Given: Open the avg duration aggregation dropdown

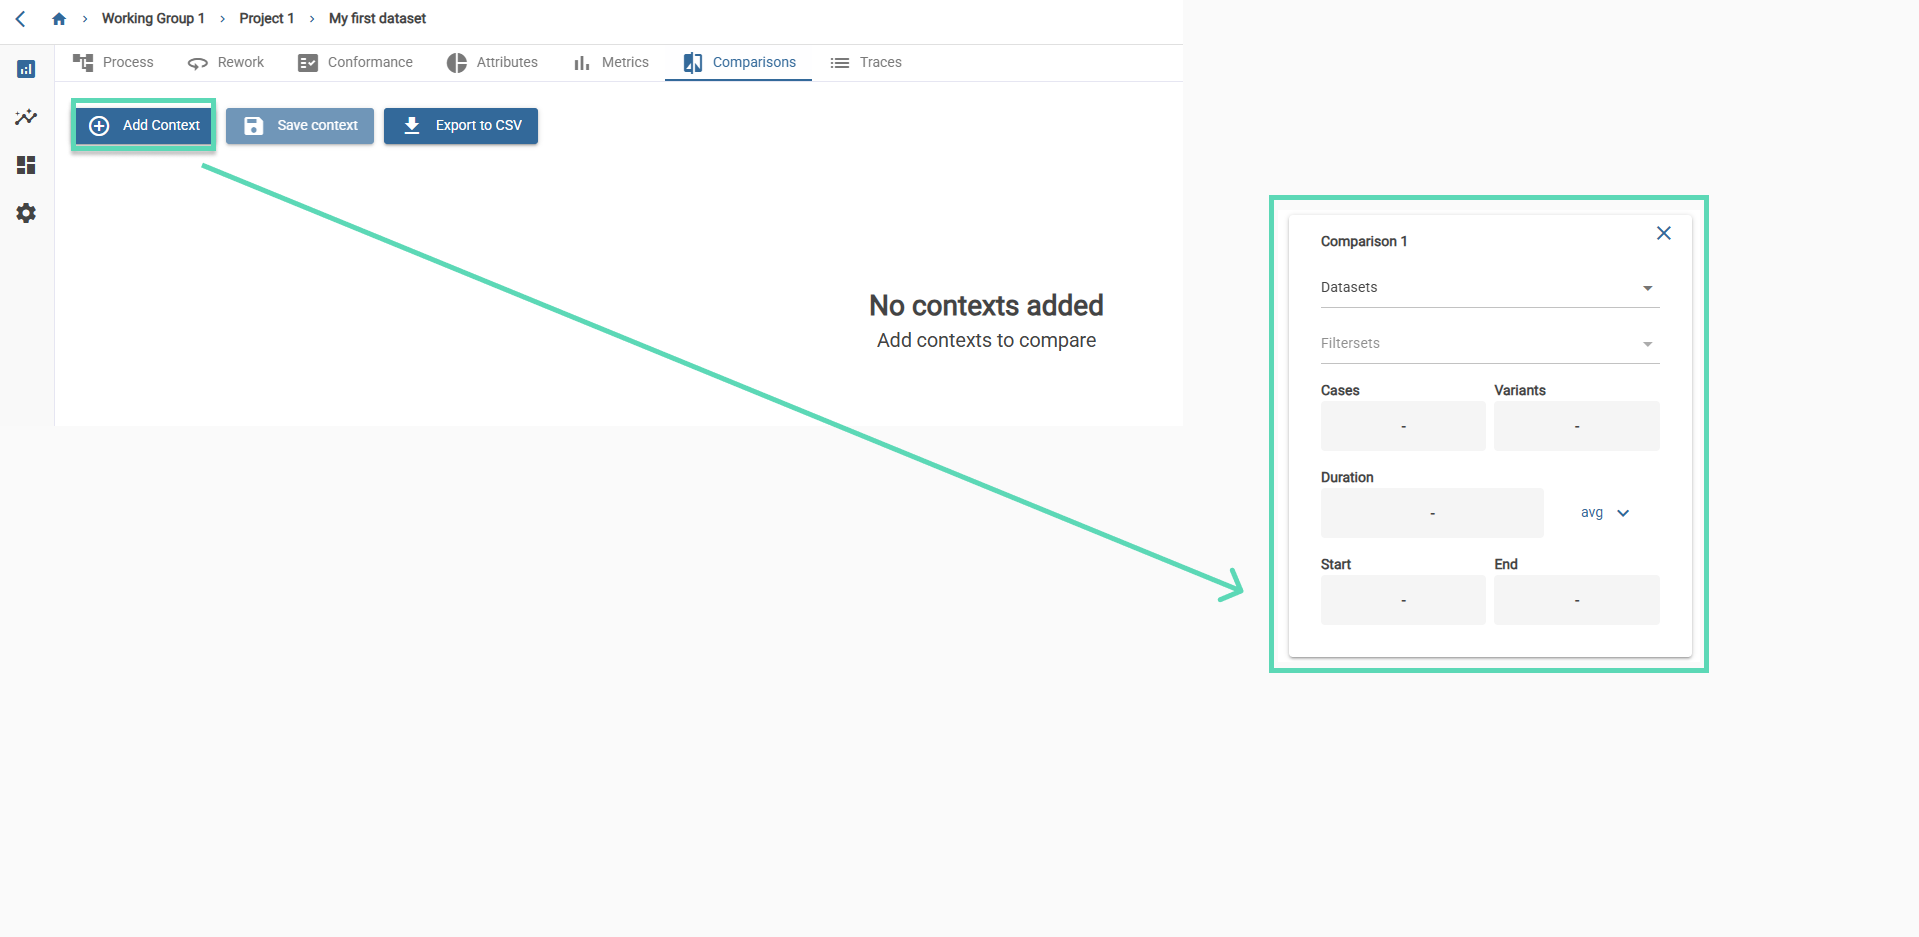Looking at the screenshot, I should 1604,513.
